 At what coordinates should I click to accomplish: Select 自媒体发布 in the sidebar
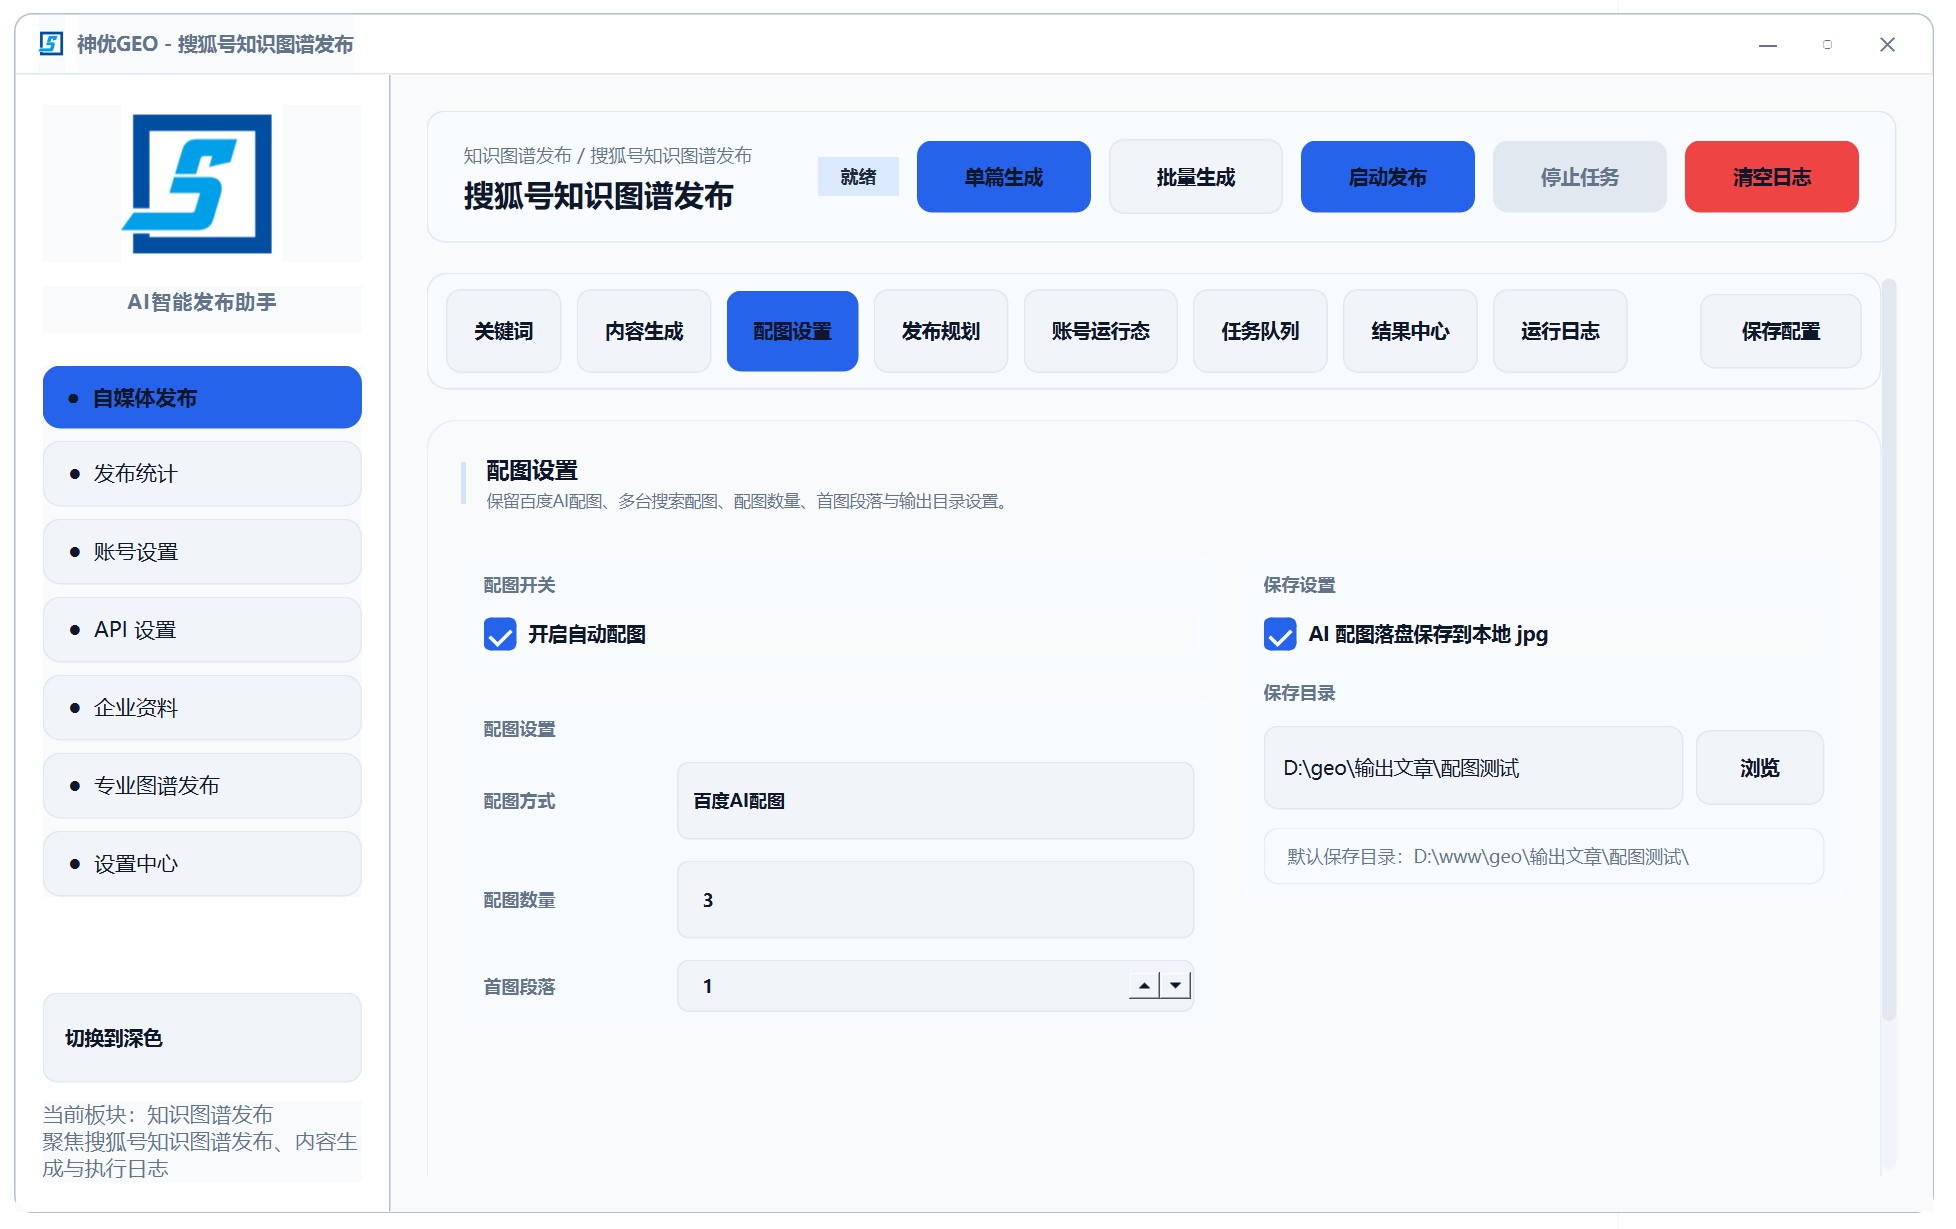(x=202, y=397)
